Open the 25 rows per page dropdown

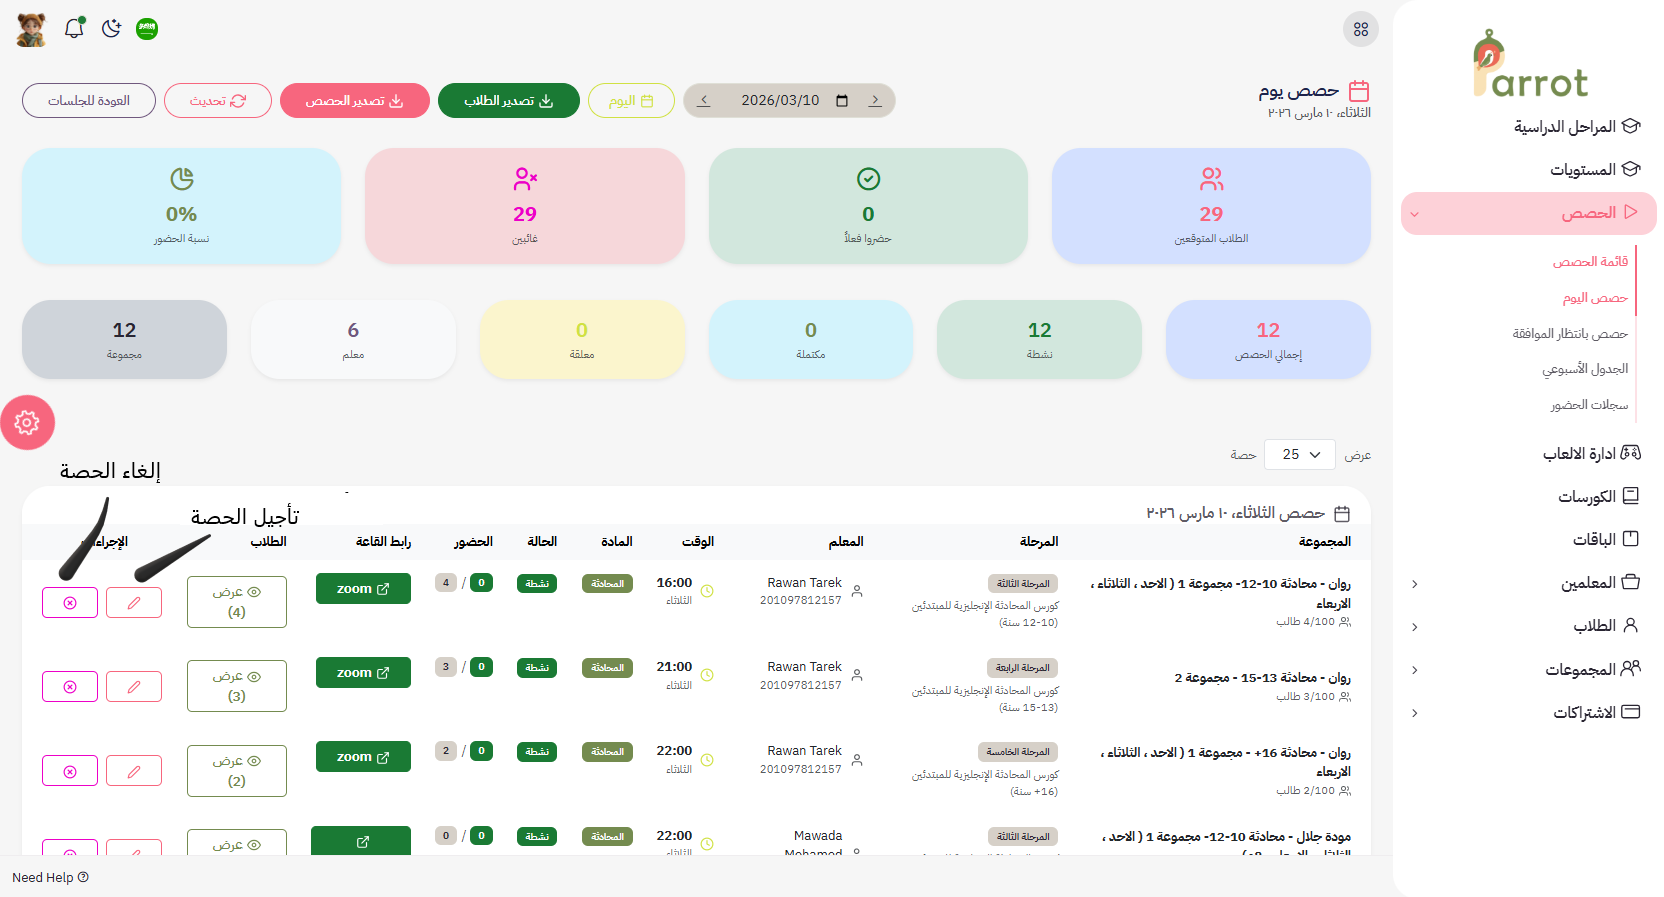pos(1299,455)
